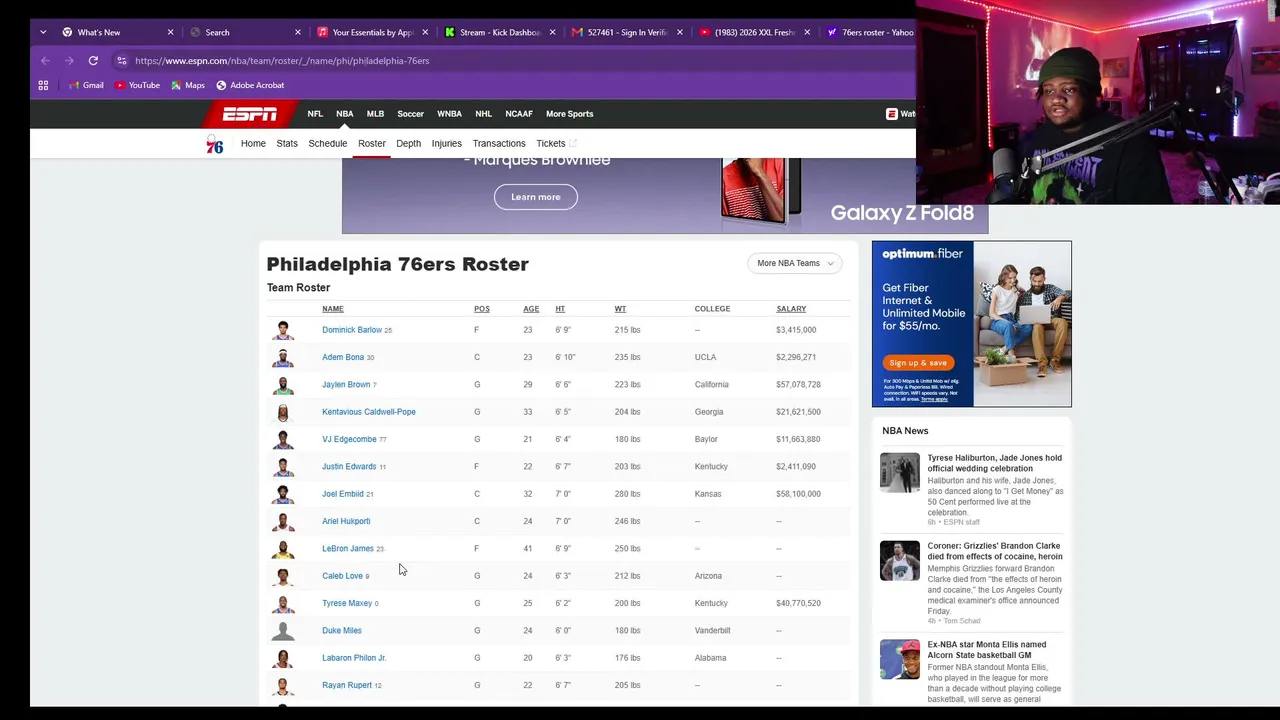
Task: Click the ESPN logo
Action: (x=250, y=114)
